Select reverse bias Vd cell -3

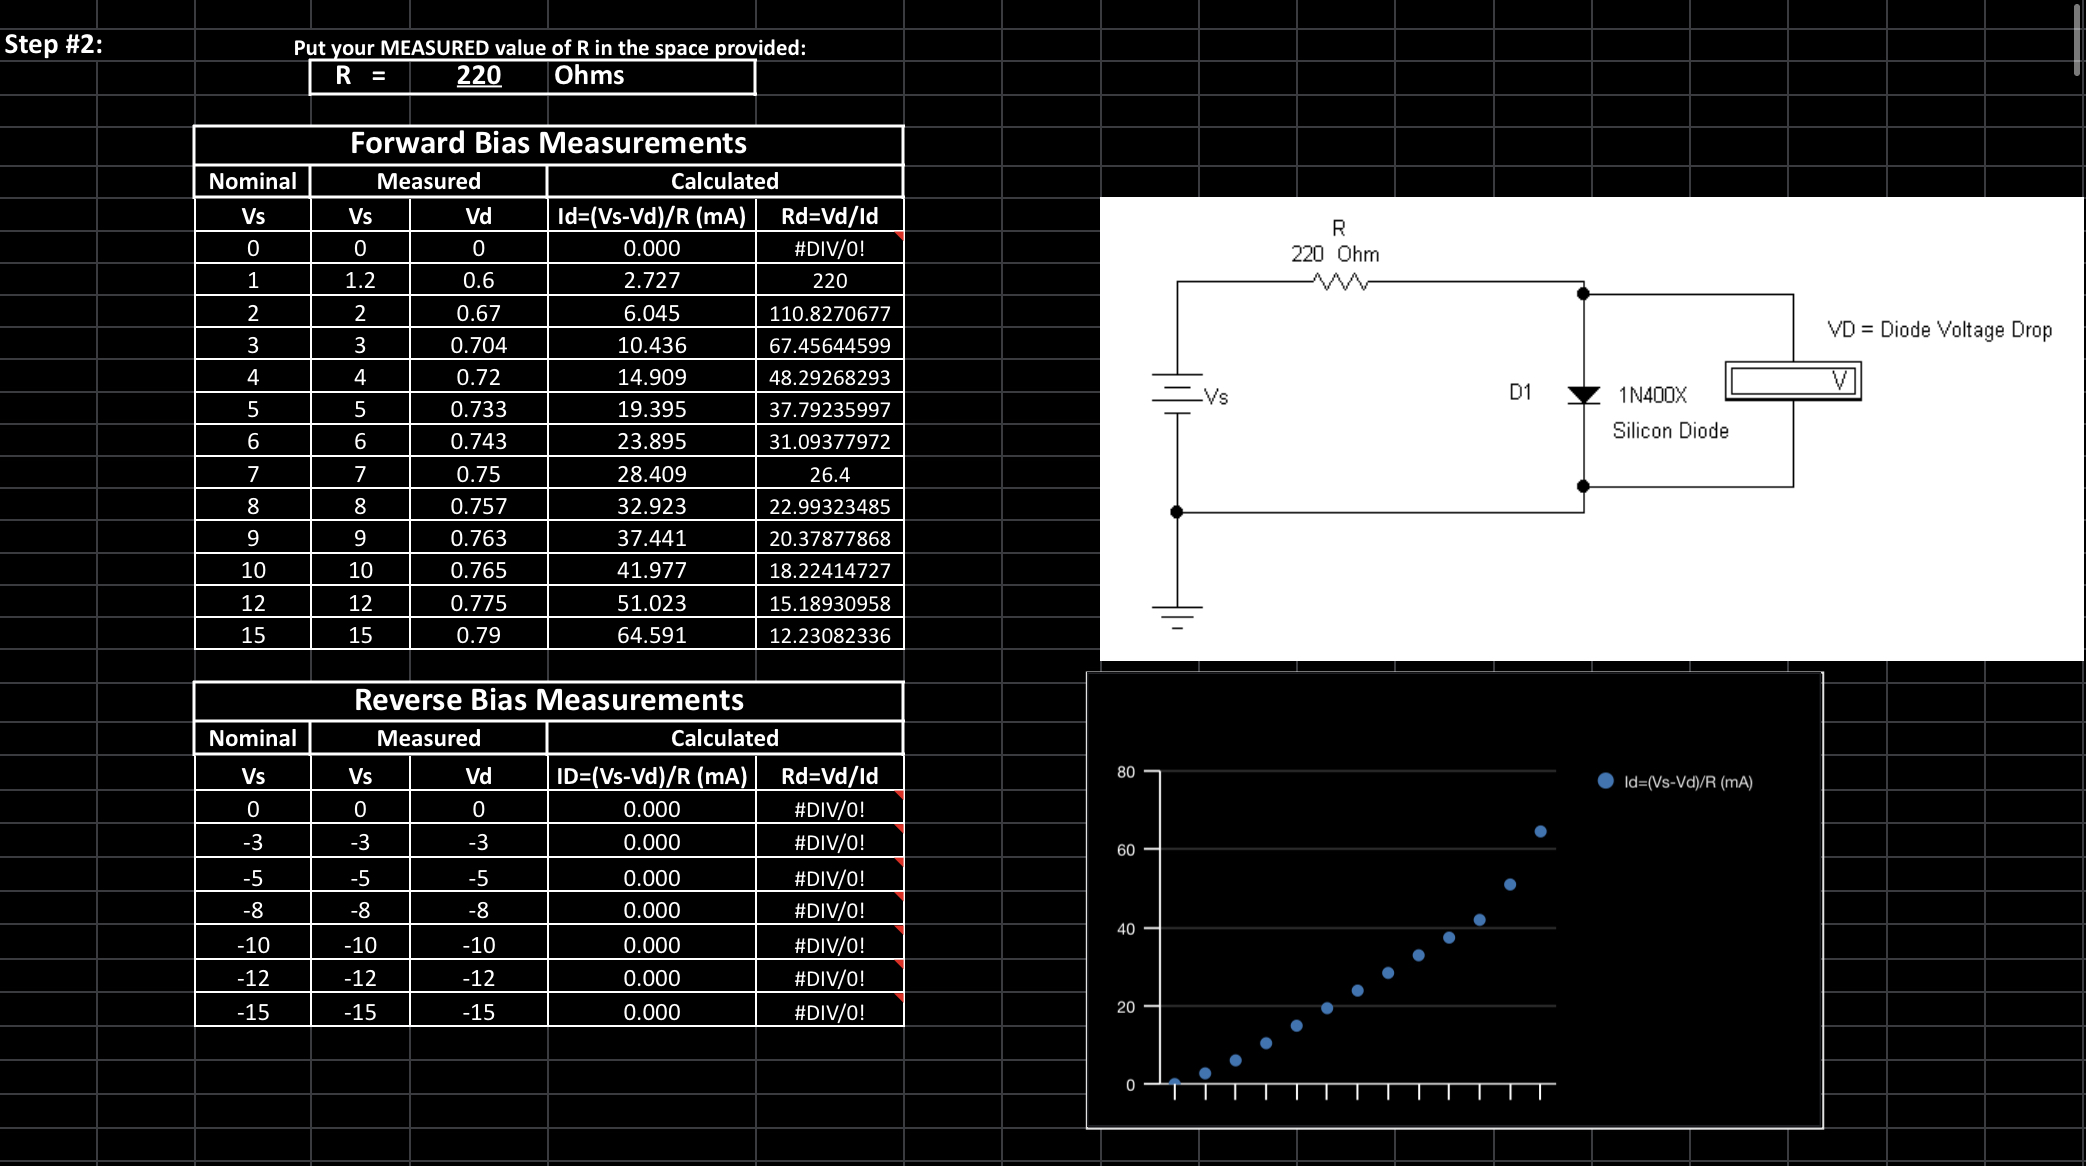[479, 842]
